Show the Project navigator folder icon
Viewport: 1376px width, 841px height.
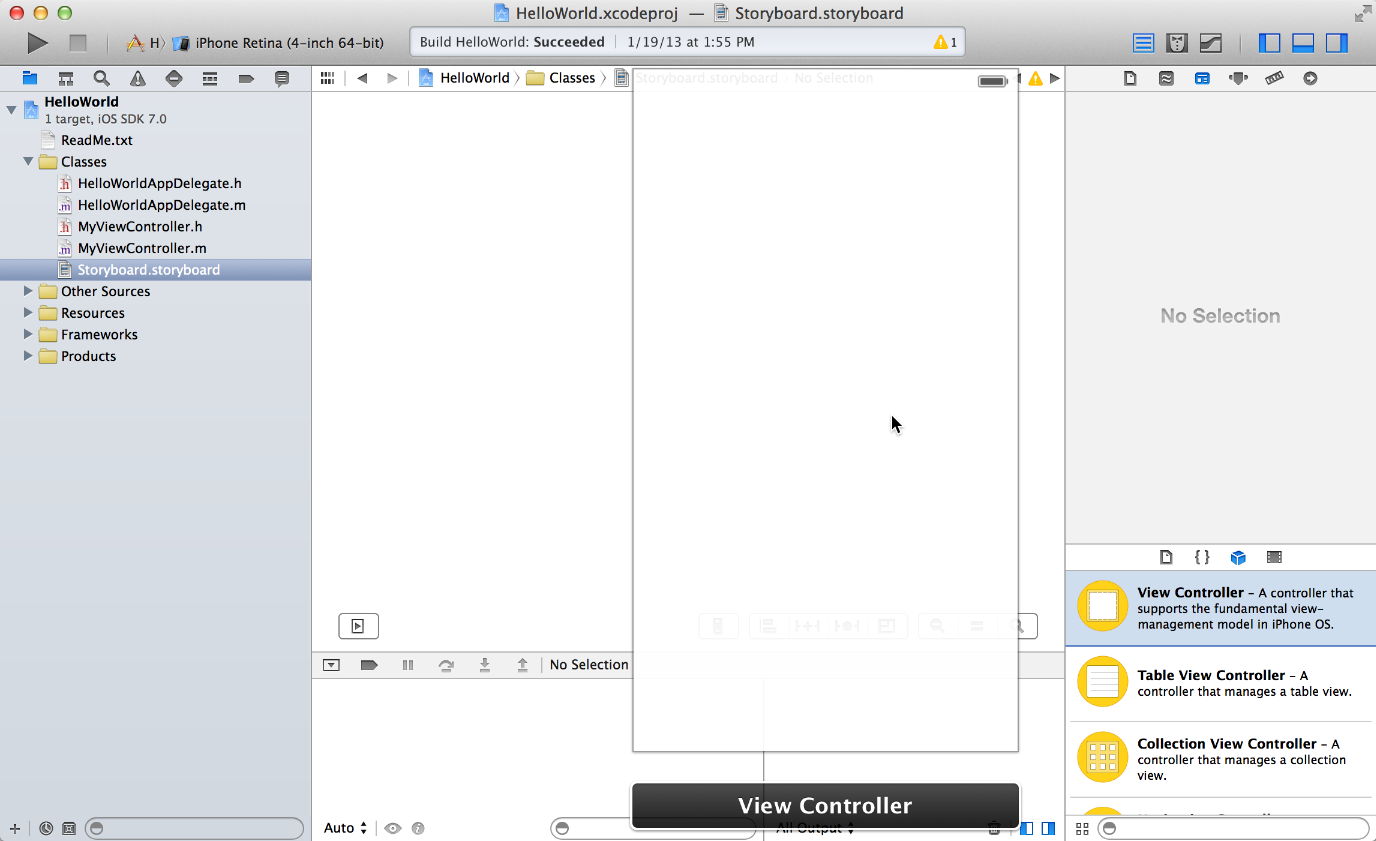click(30, 78)
